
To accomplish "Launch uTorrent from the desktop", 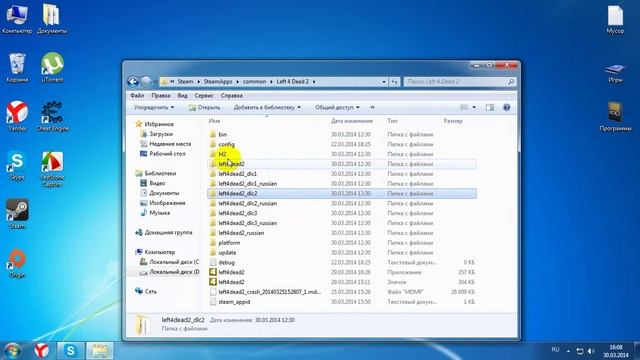I will pyautogui.click(x=52, y=68).
